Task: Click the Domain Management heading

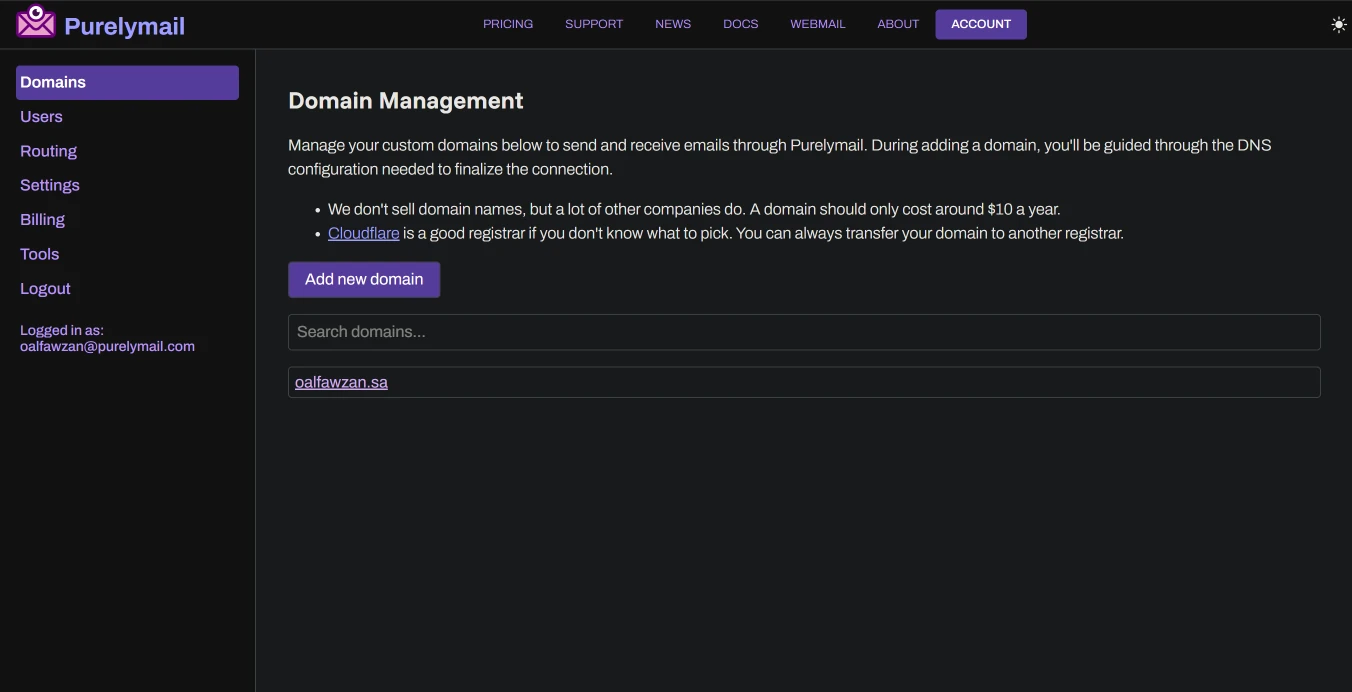Action: [x=406, y=100]
